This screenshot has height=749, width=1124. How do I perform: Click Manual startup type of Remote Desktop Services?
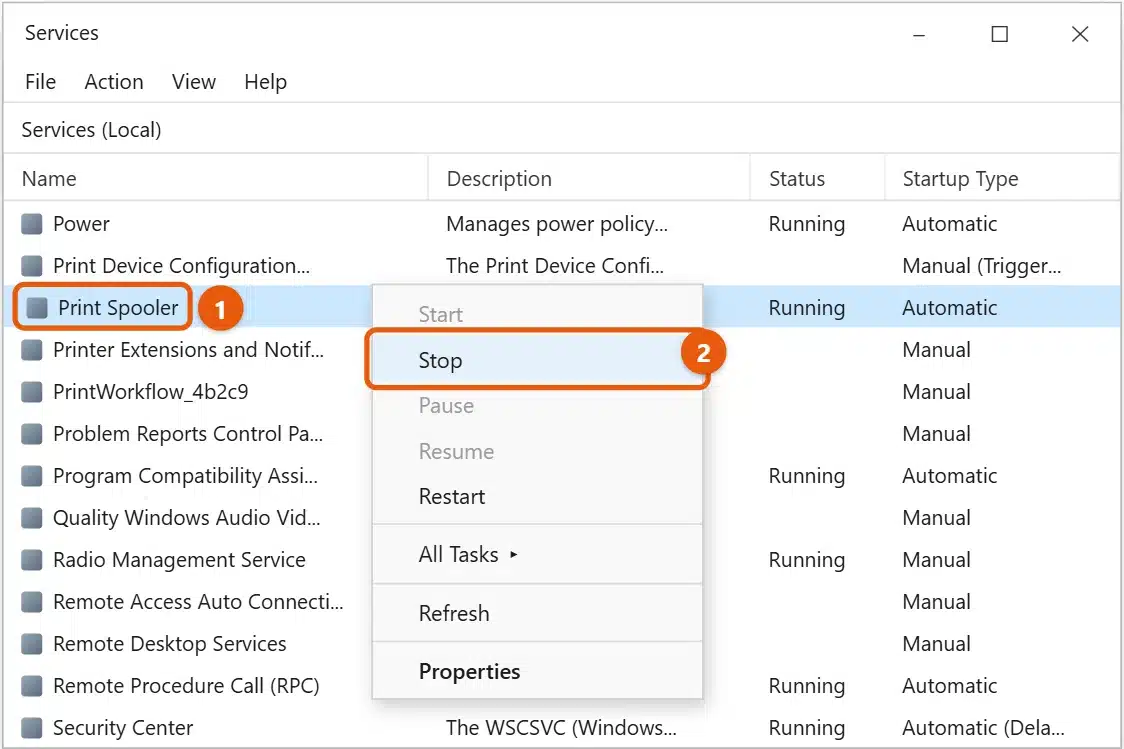click(x=936, y=644)
